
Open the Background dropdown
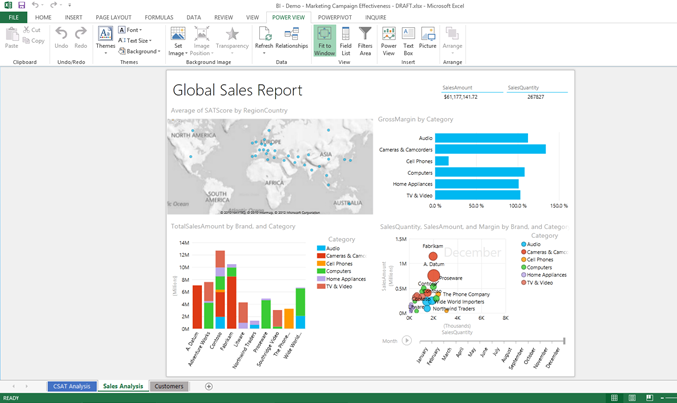(x=139, y=51)
